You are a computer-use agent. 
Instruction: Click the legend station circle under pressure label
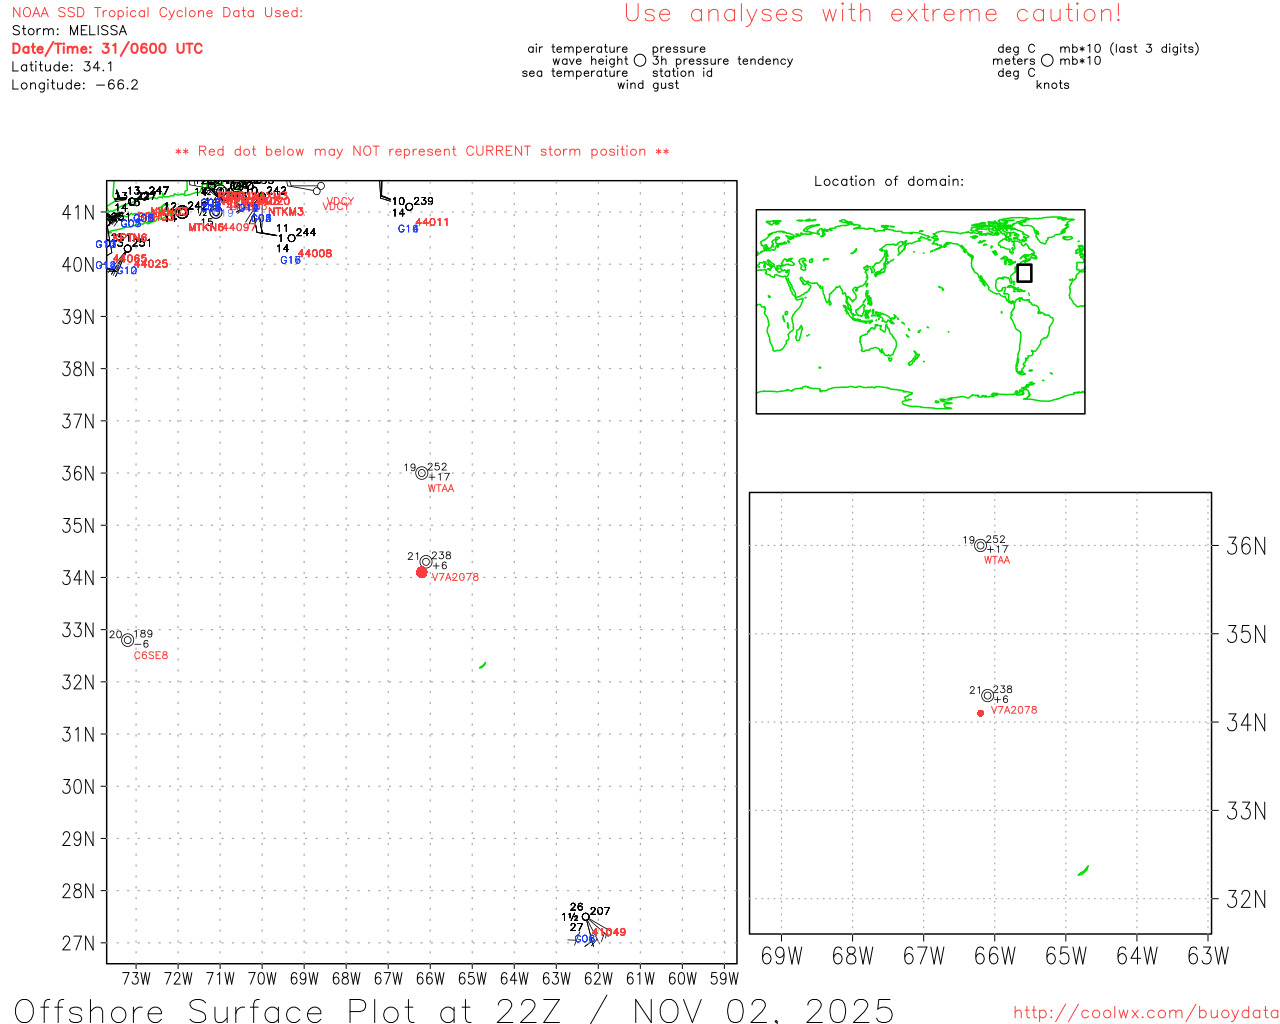(640, 60)
